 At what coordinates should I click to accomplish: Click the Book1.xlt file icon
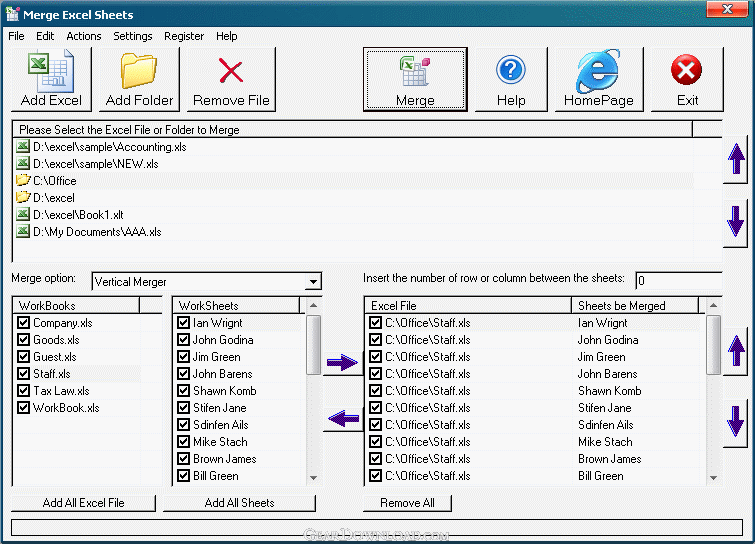[23, 214]
